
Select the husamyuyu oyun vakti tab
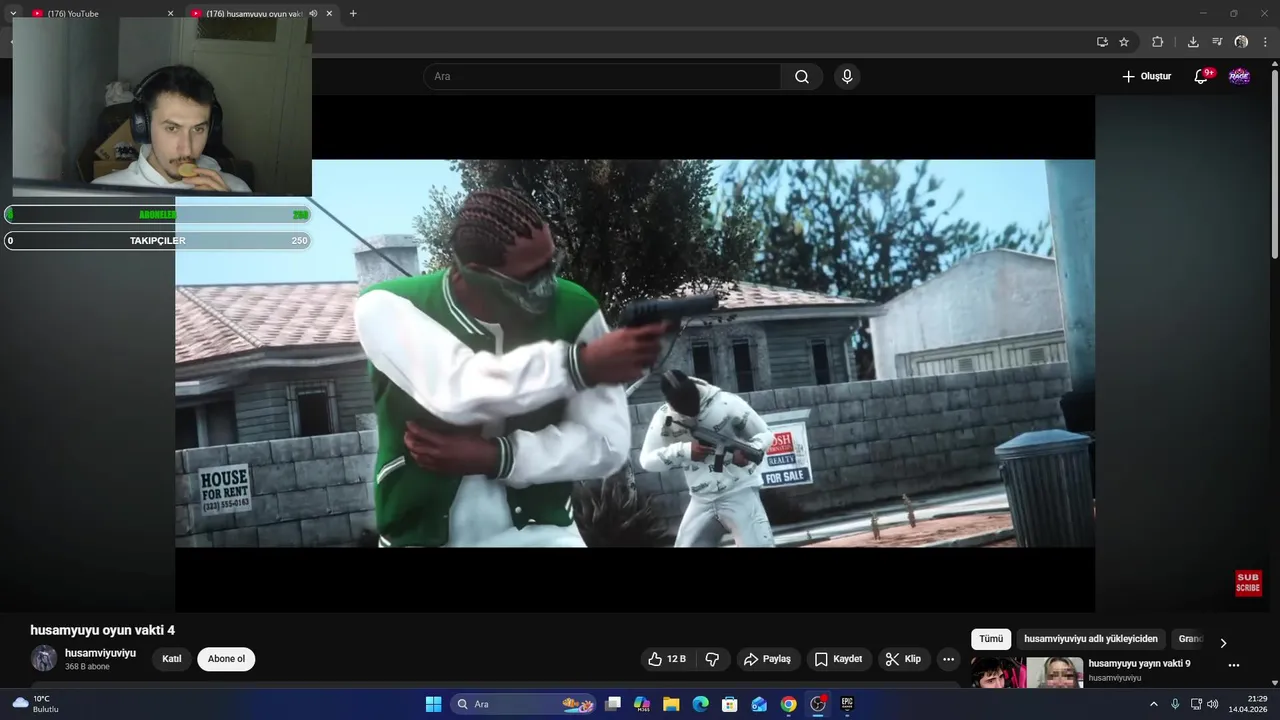click(x=255, y=14)
